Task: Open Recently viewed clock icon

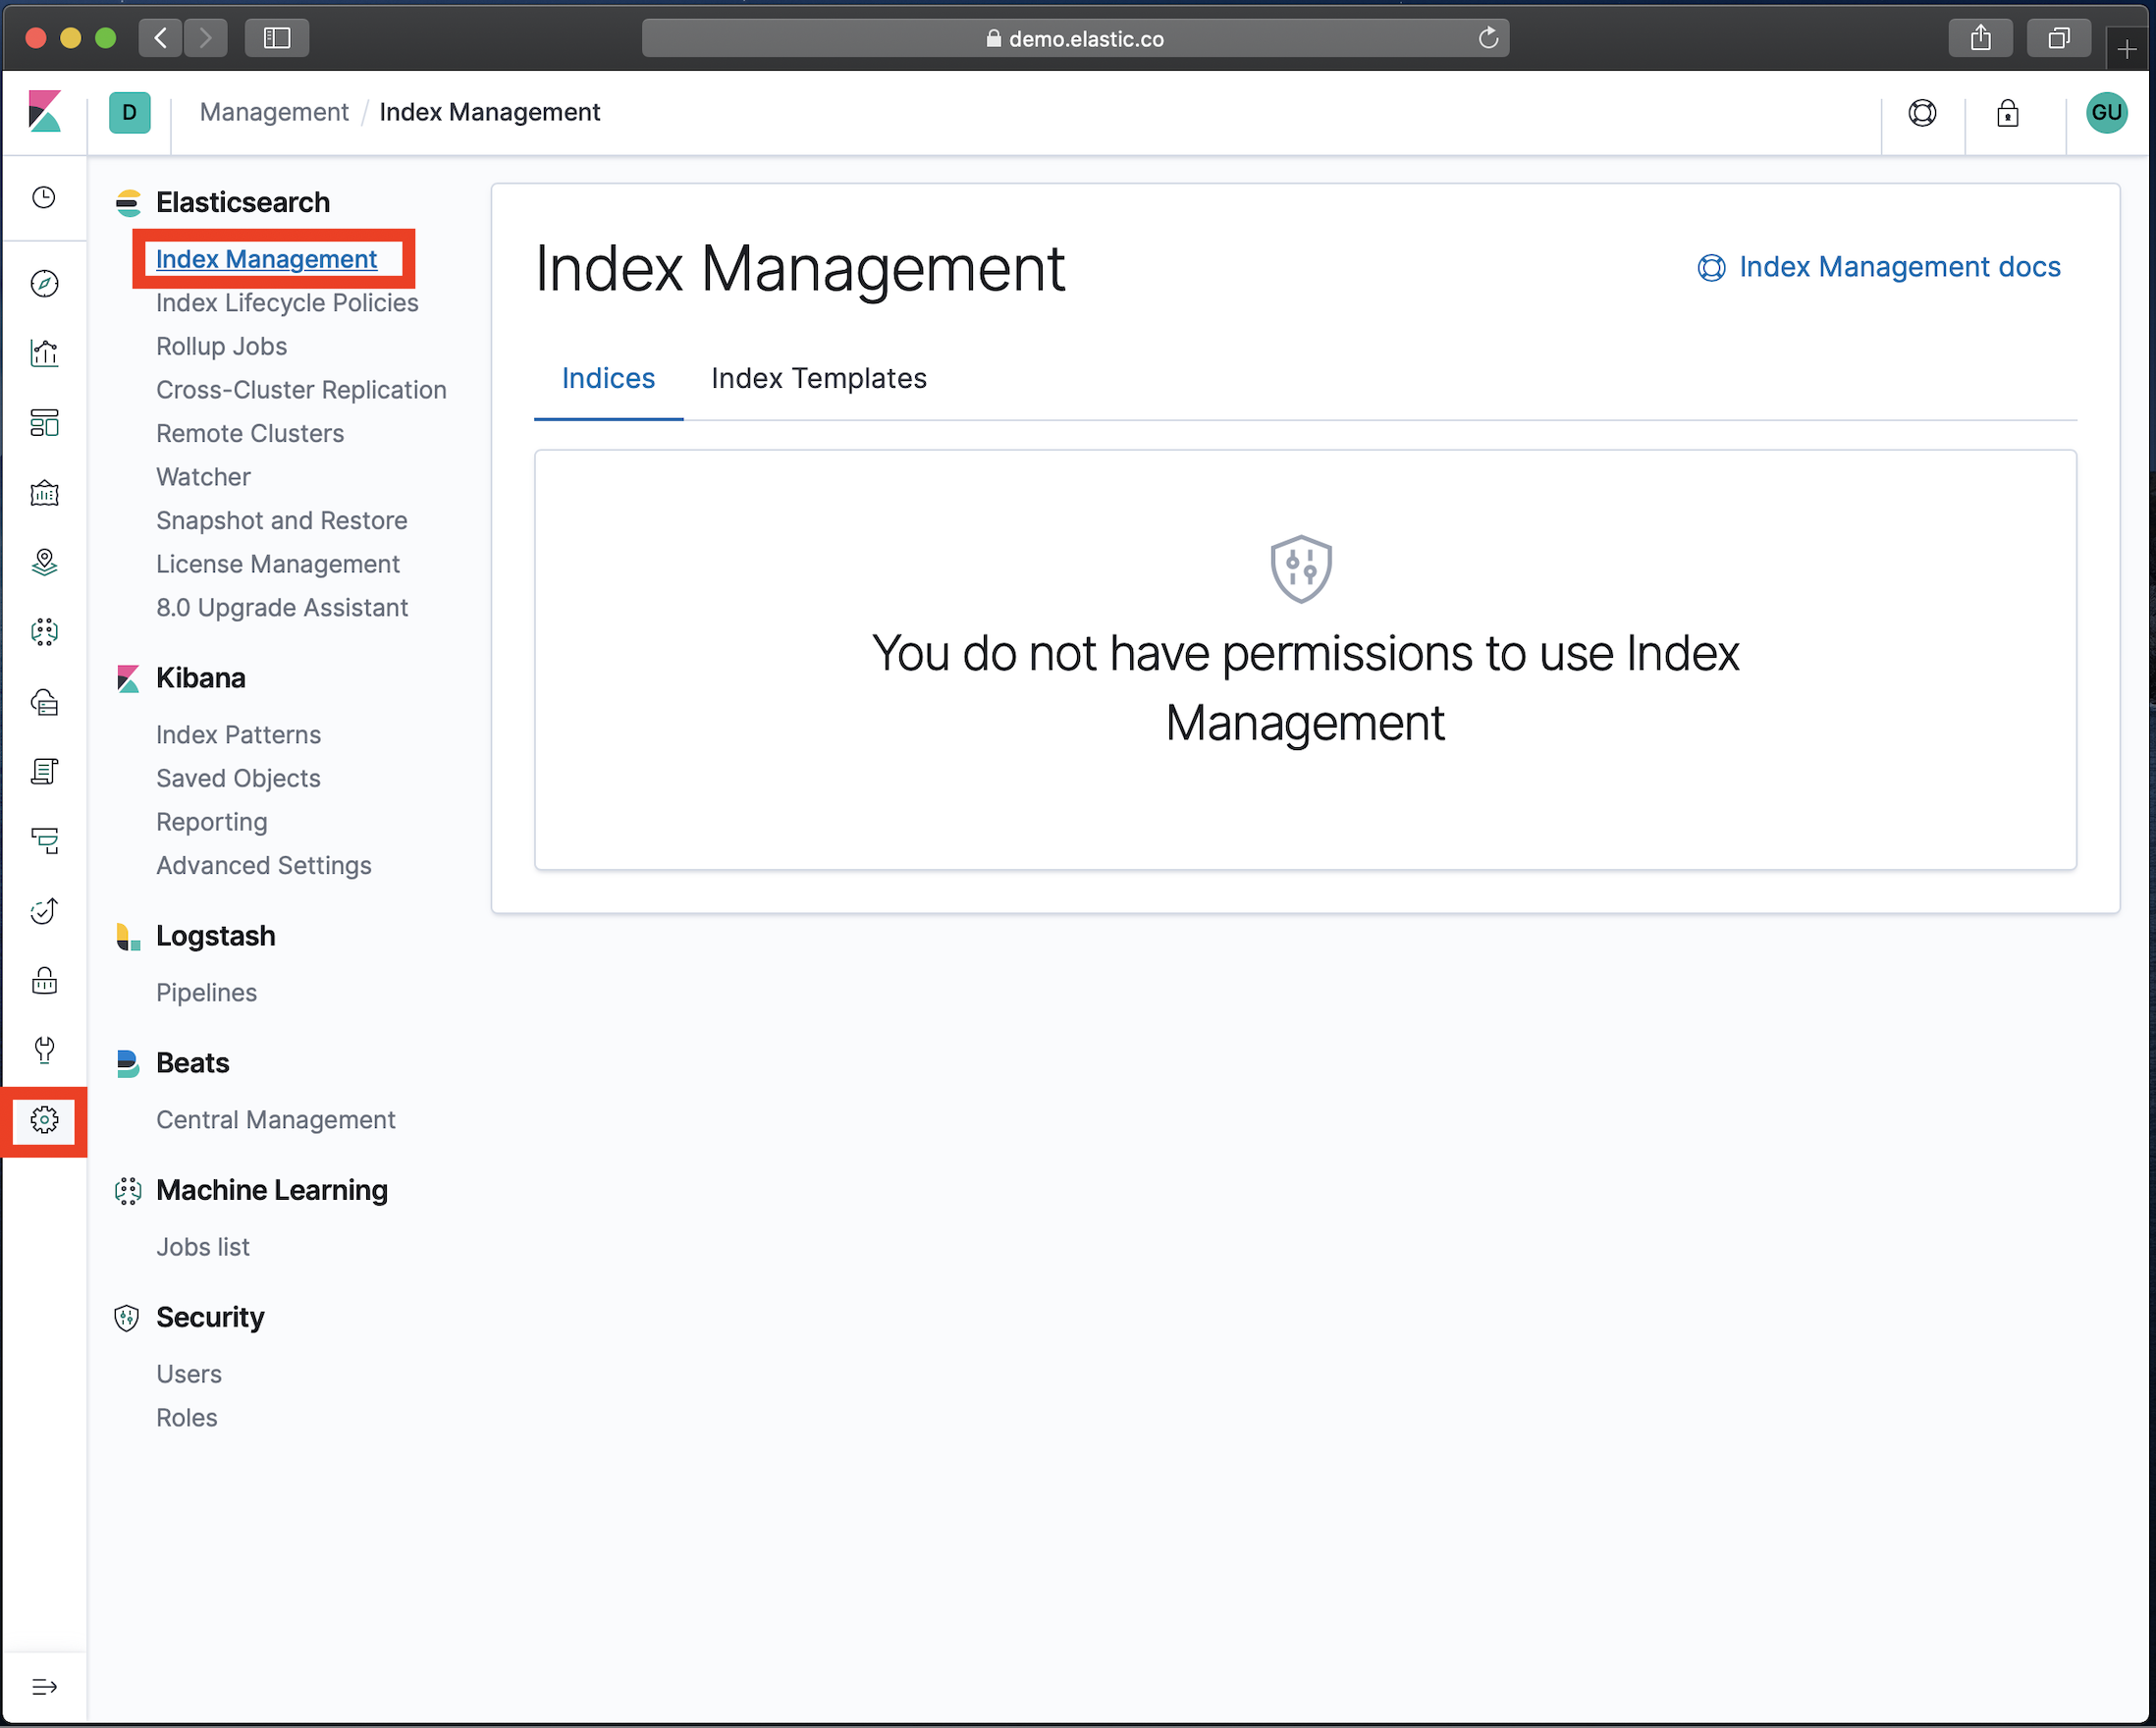Action: [44, 198]
